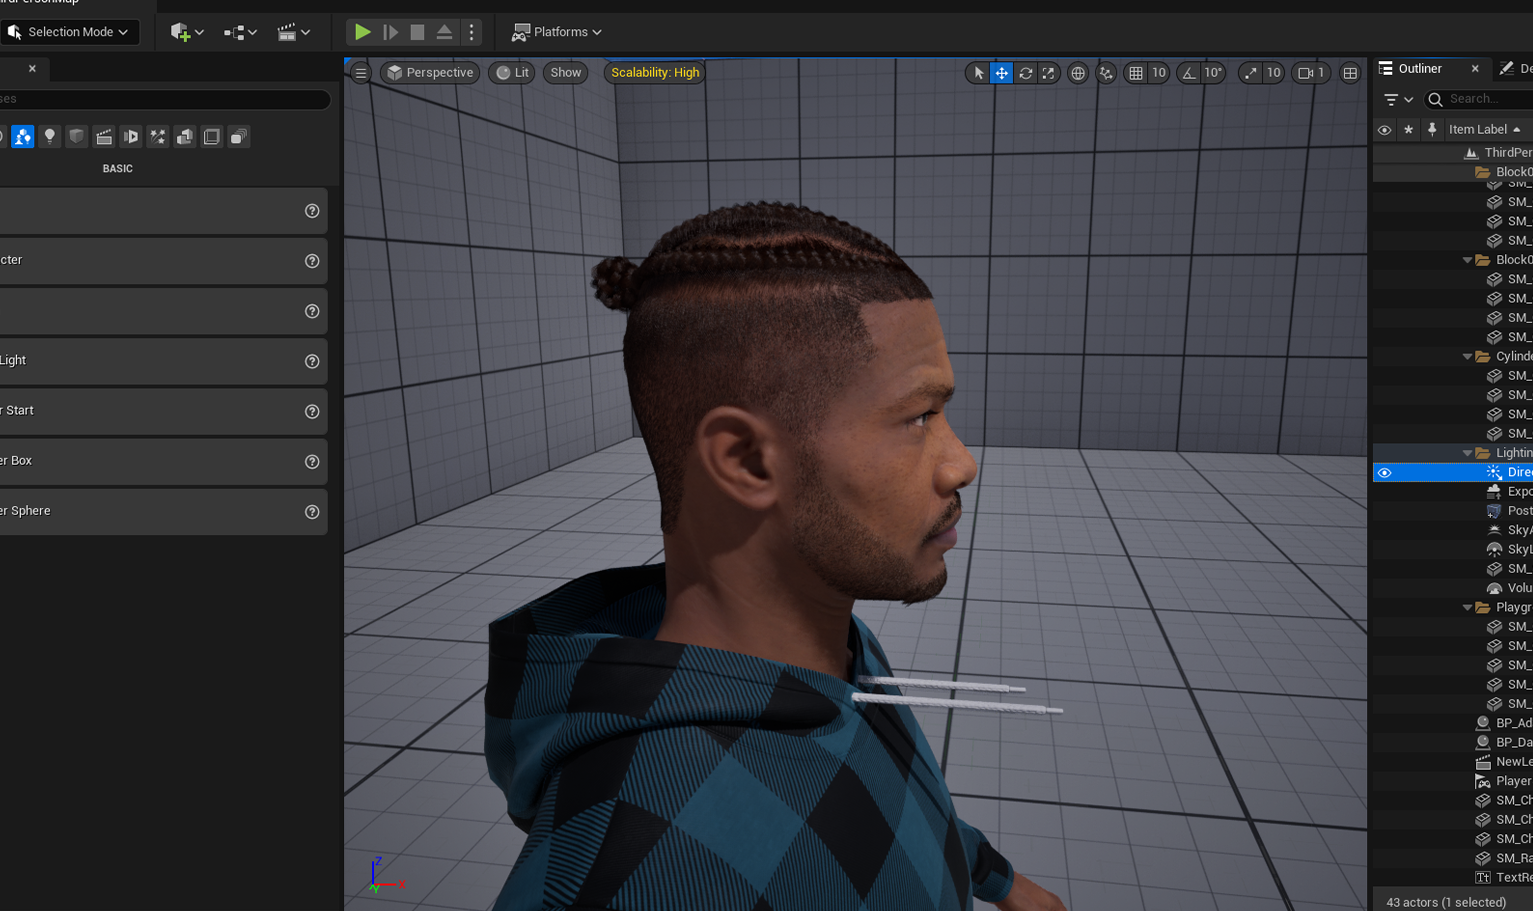
Task: Collapse the Cylinder folder in Outliner
Action: pos(1467,357)
